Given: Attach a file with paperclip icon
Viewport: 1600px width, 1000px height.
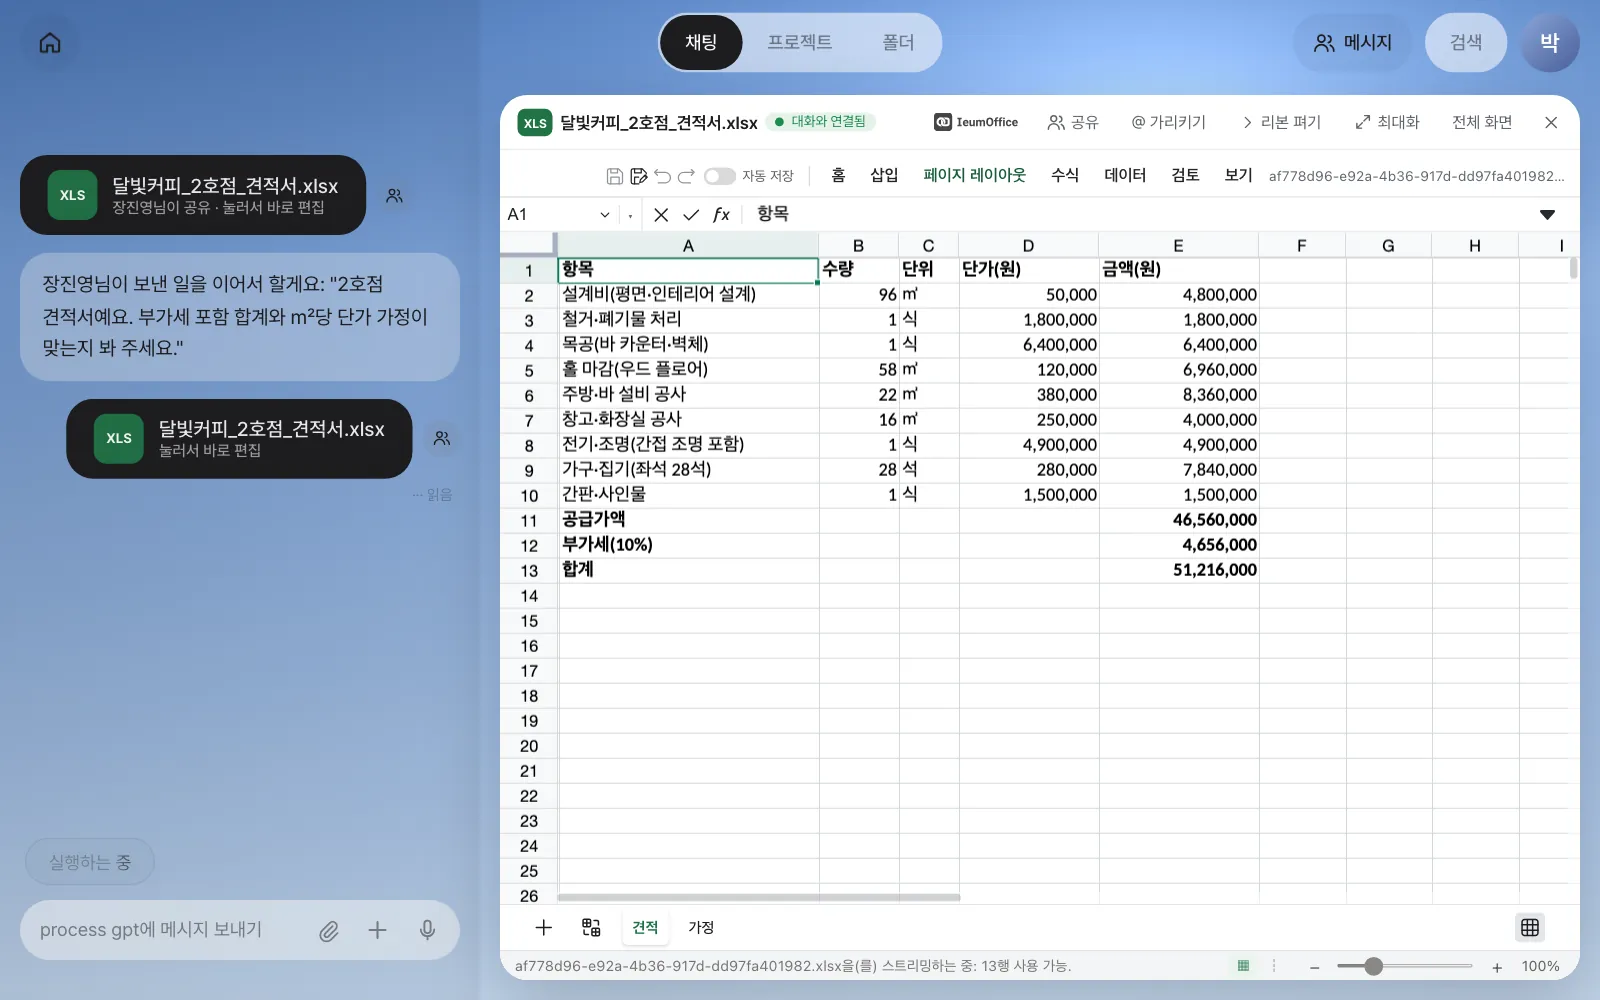Looking at the screenshot, I should pos(329,931).
